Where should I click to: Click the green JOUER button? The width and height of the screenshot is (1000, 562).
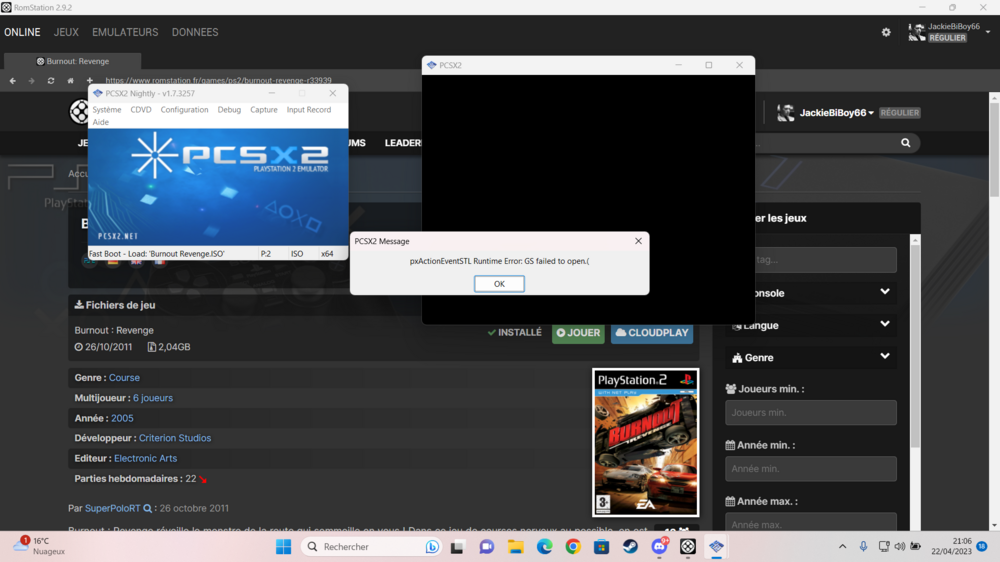pos(578,333)
